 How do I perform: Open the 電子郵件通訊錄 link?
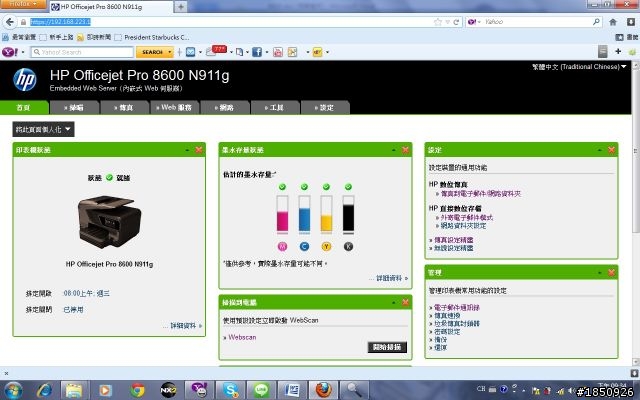(457, 307)
